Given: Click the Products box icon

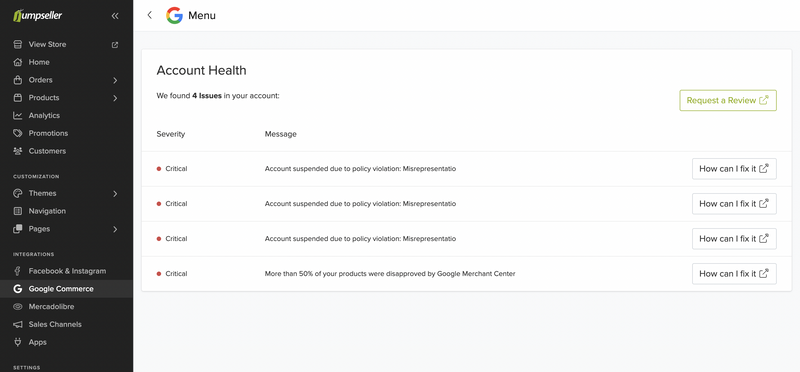Looking at the screenshot, I should [18, 97].
